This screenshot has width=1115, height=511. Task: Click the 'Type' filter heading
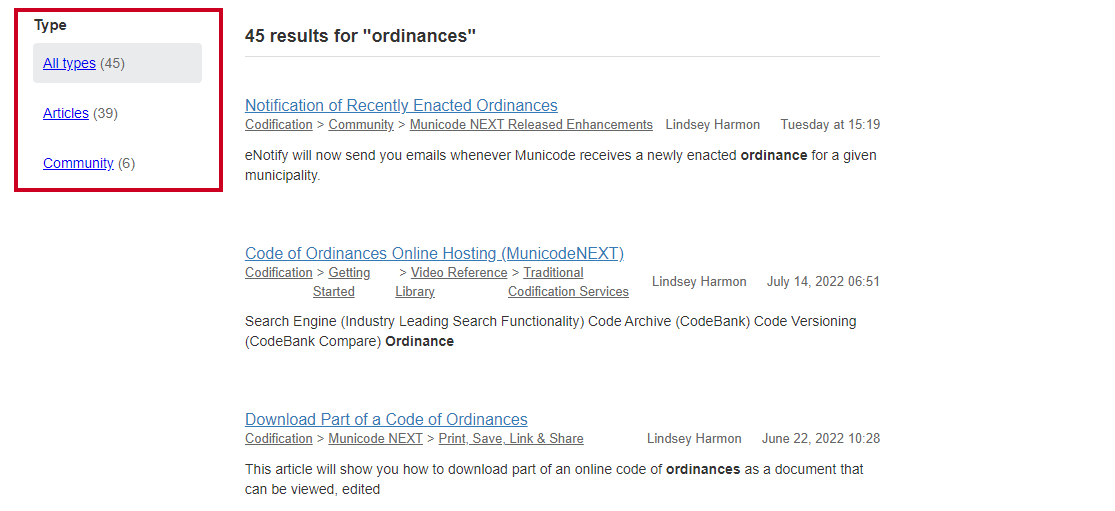50,25
